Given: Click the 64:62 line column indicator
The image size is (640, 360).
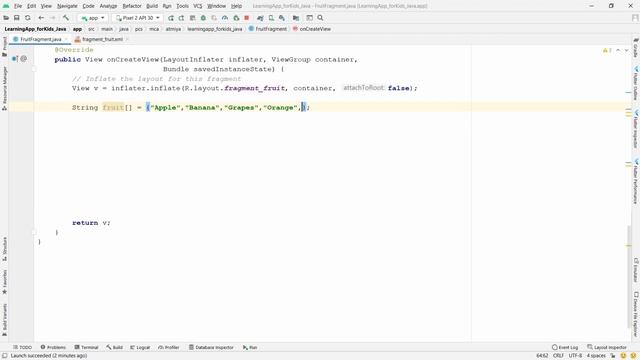Looking at the screenshot, I should pyautogui.click(x=542, y=356).
